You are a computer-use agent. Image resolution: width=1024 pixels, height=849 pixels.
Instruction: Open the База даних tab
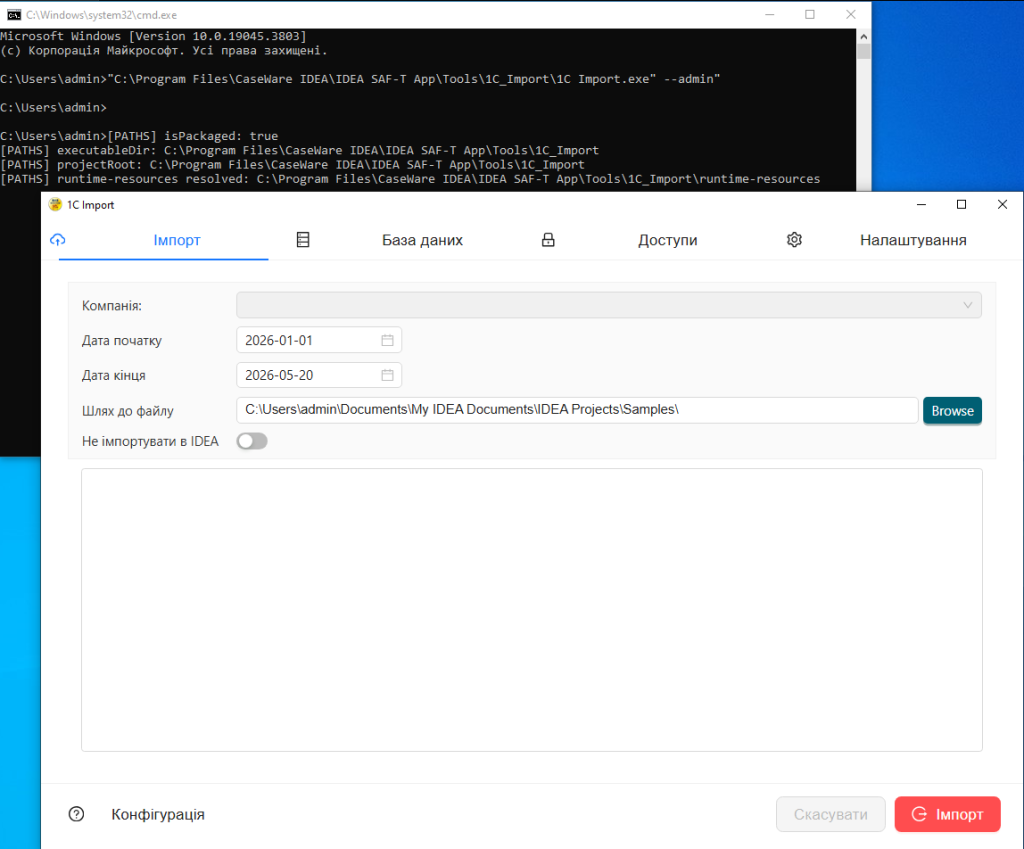(422, 240)
